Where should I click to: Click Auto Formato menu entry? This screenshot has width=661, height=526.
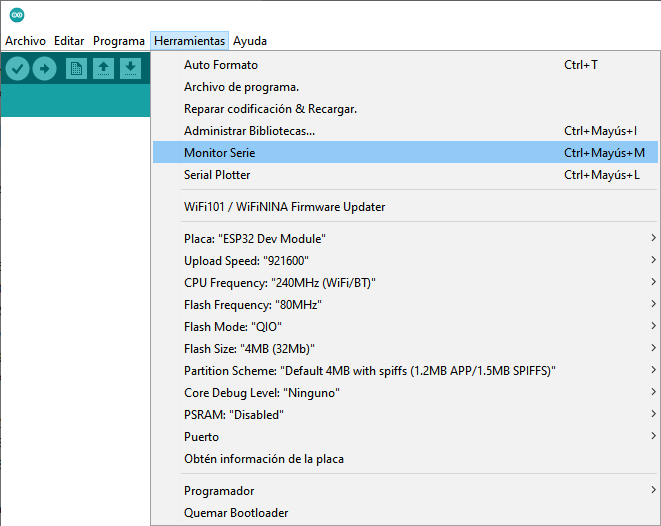tap(405, 65)
